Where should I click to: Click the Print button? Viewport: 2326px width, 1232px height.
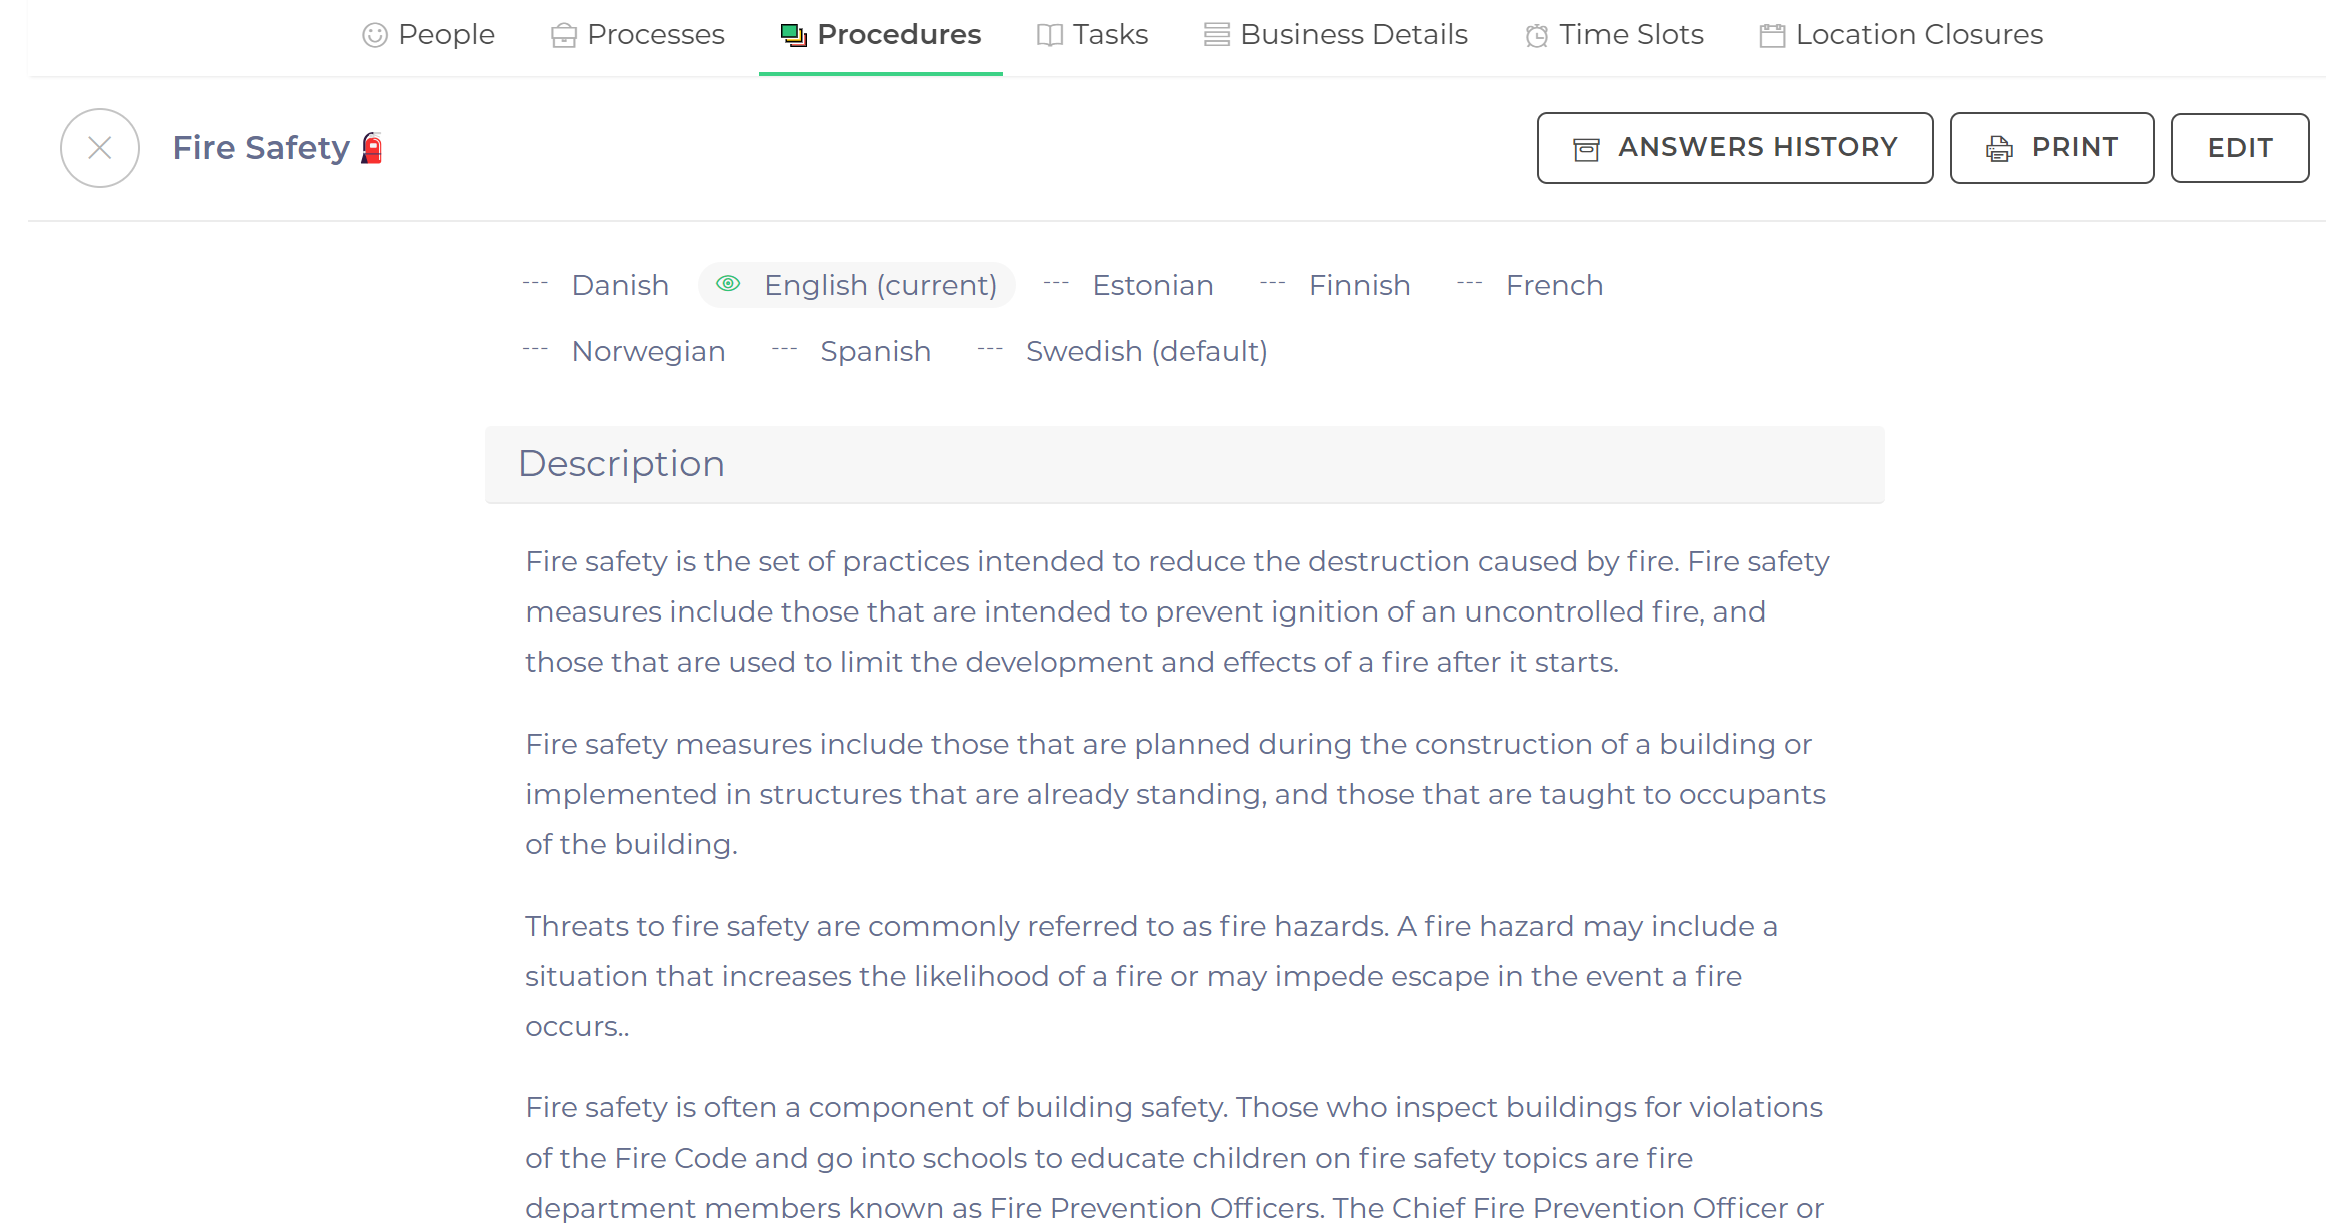(2052, 148)
